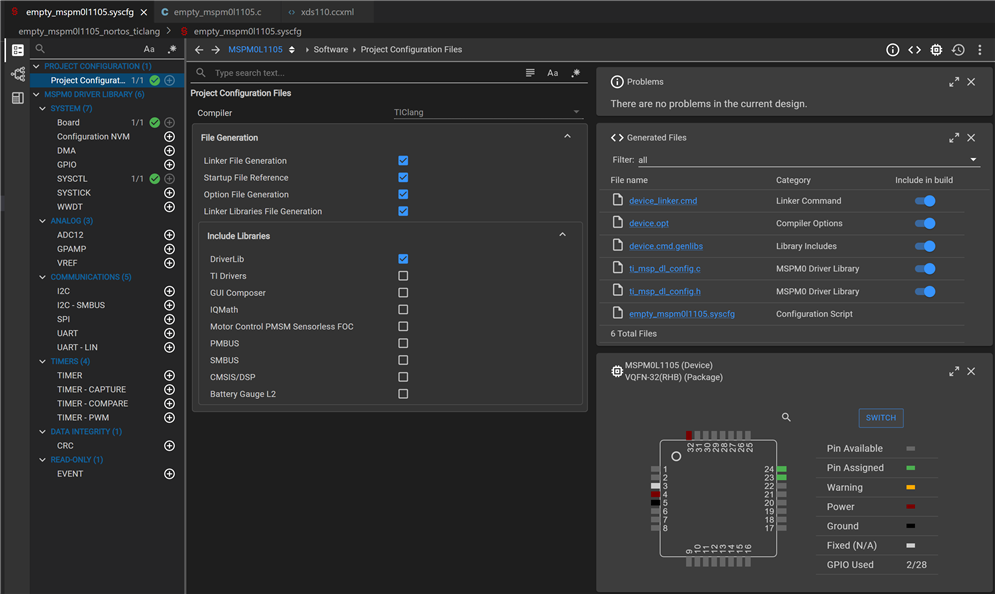Open the device_linker.cmd file link
Viewport: 995px width, 594px height.
[x=663, y=201]
